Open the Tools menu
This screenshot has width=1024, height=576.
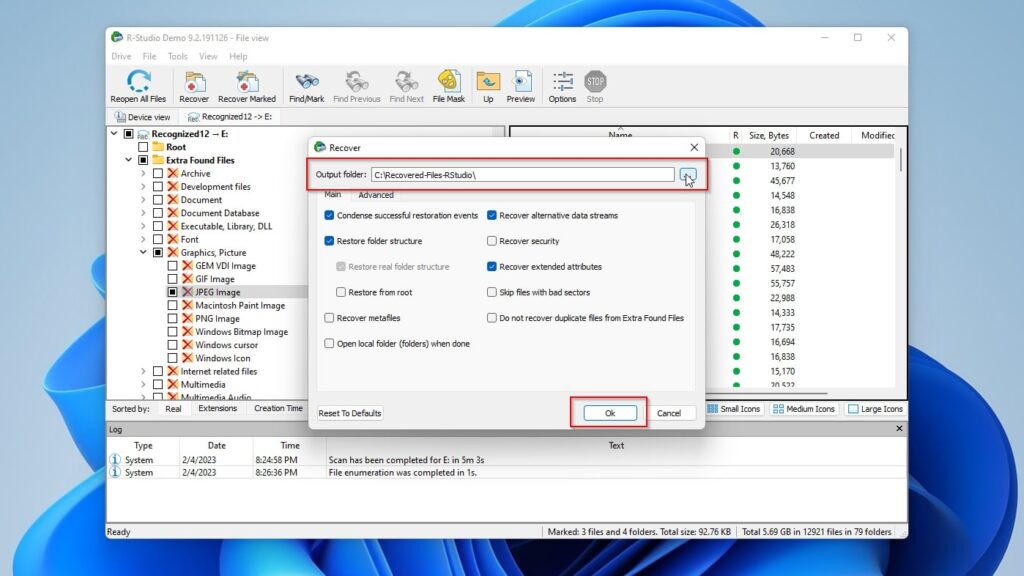click(178, 56)
